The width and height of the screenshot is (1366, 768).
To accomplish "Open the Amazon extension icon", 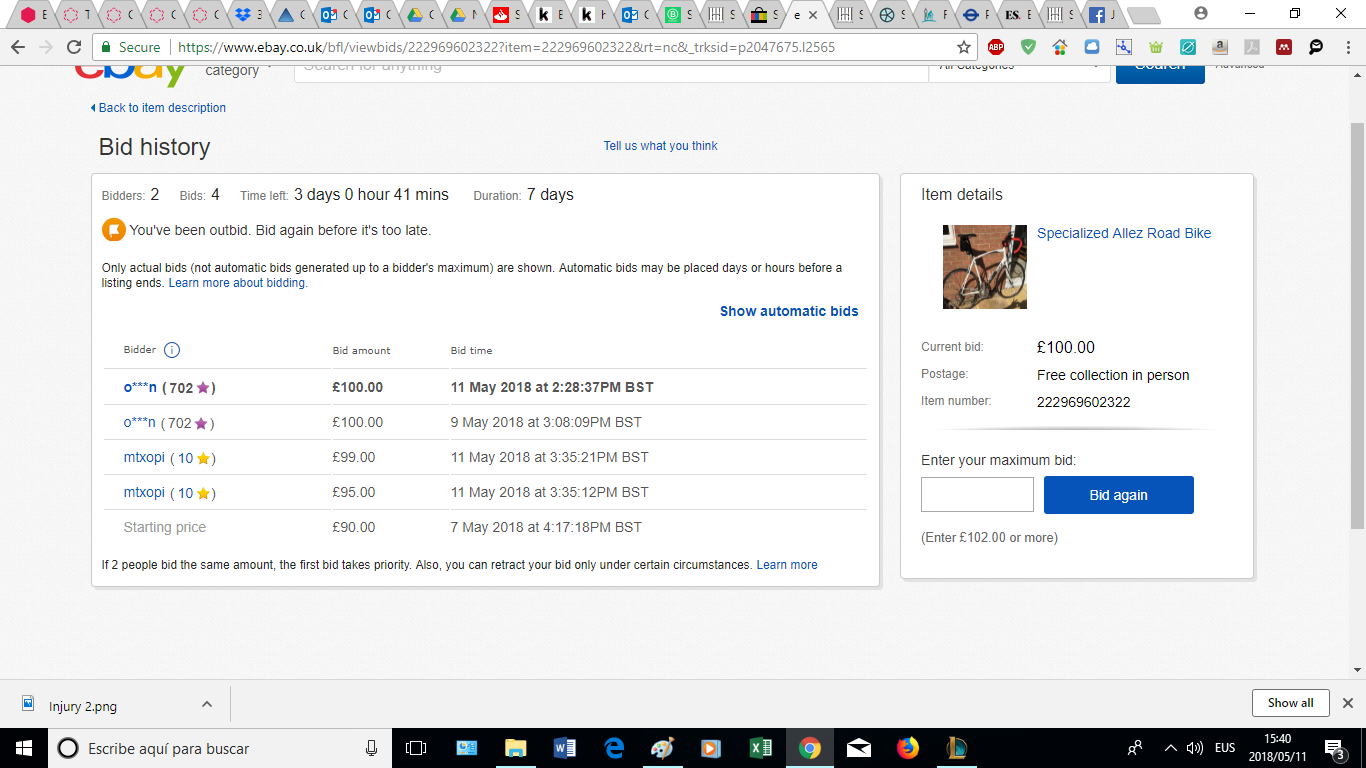I will tap(1219, 47).
